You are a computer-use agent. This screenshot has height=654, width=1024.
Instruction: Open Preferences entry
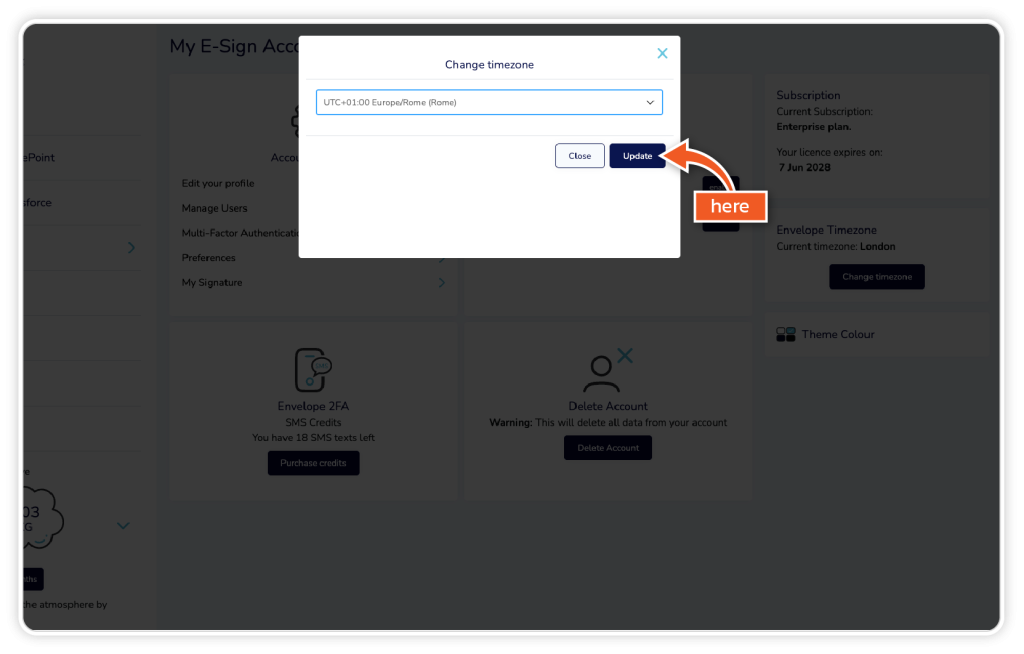(x=208, y=258)
